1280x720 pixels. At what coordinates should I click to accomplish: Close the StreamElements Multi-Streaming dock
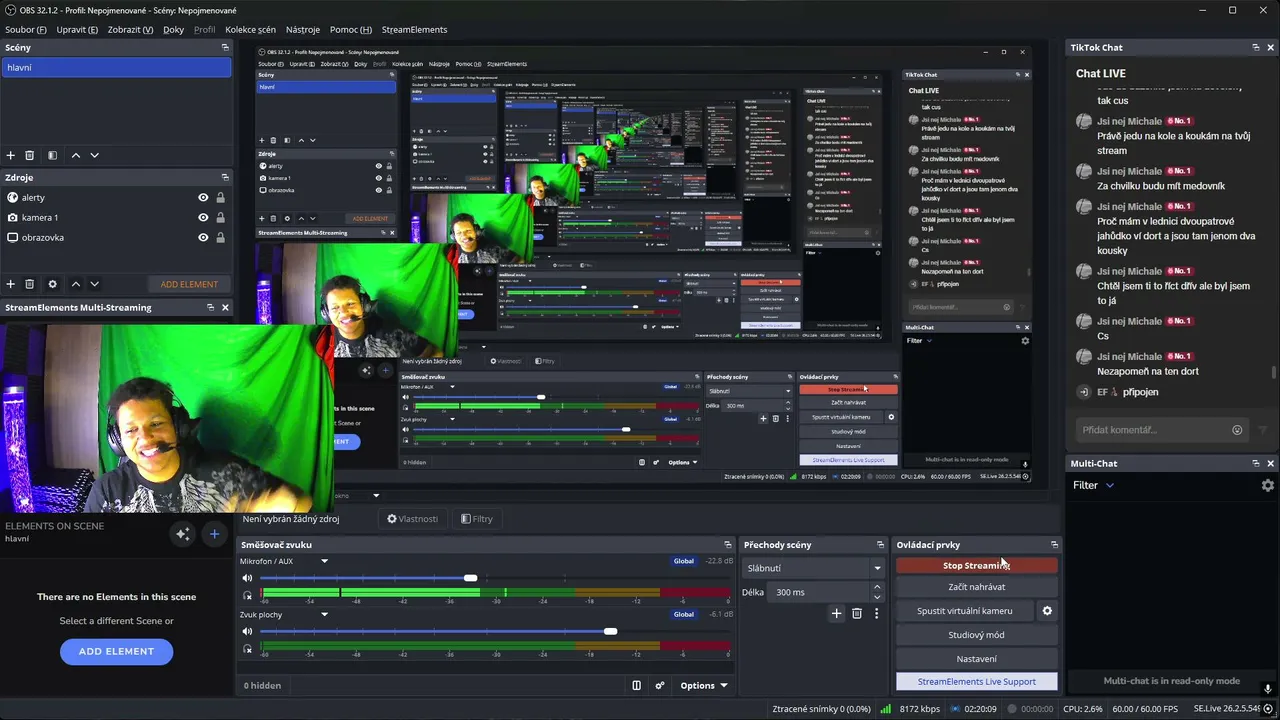click(x=225, y=307)
